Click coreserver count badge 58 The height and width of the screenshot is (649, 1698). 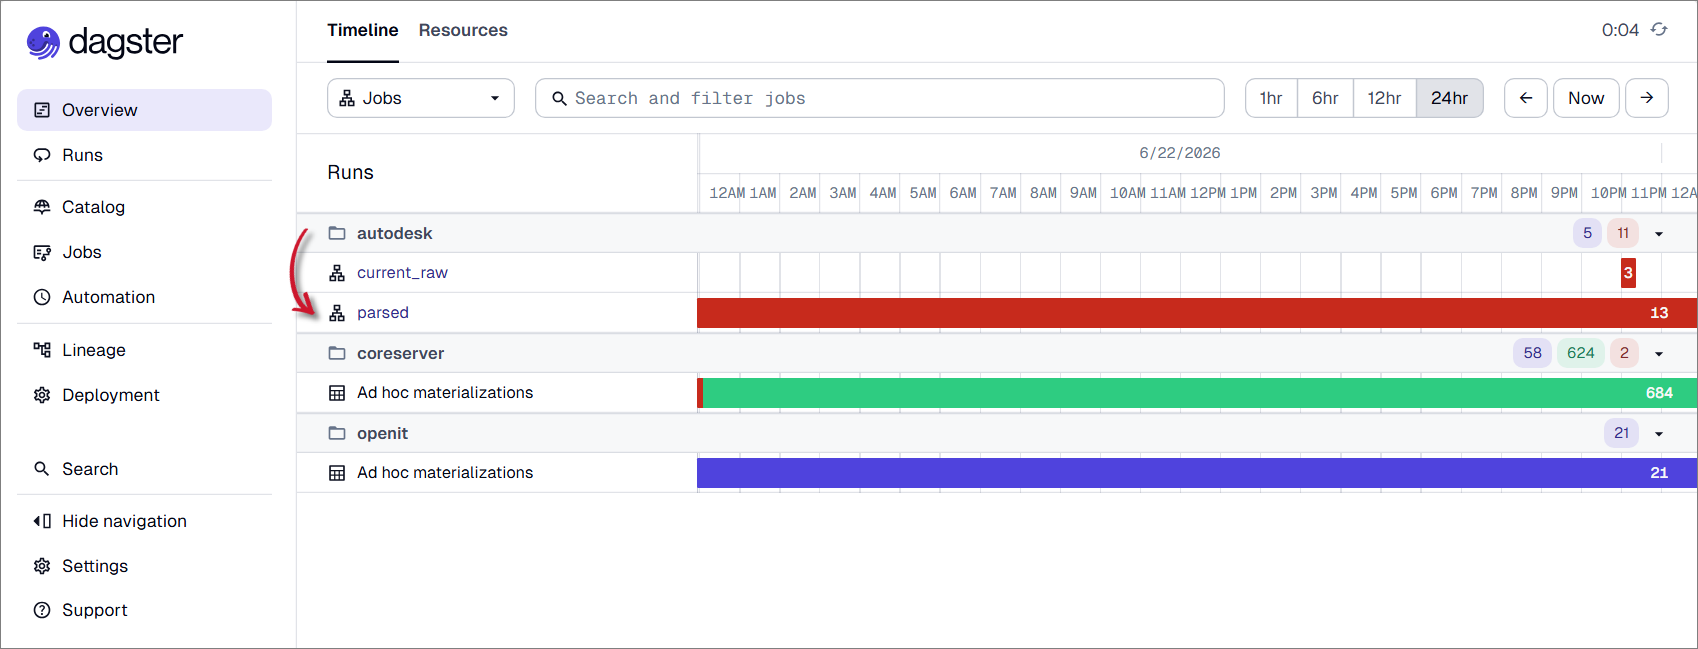[x=1532, y=353]
